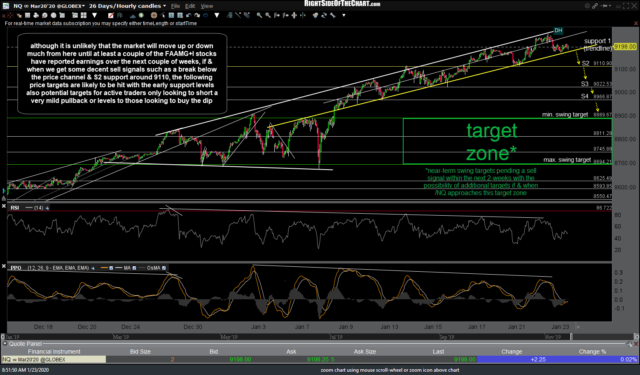Screen dimensions: 640x375
Task: Click the time scrollbar left arrow
Action: tap(3, 337)
